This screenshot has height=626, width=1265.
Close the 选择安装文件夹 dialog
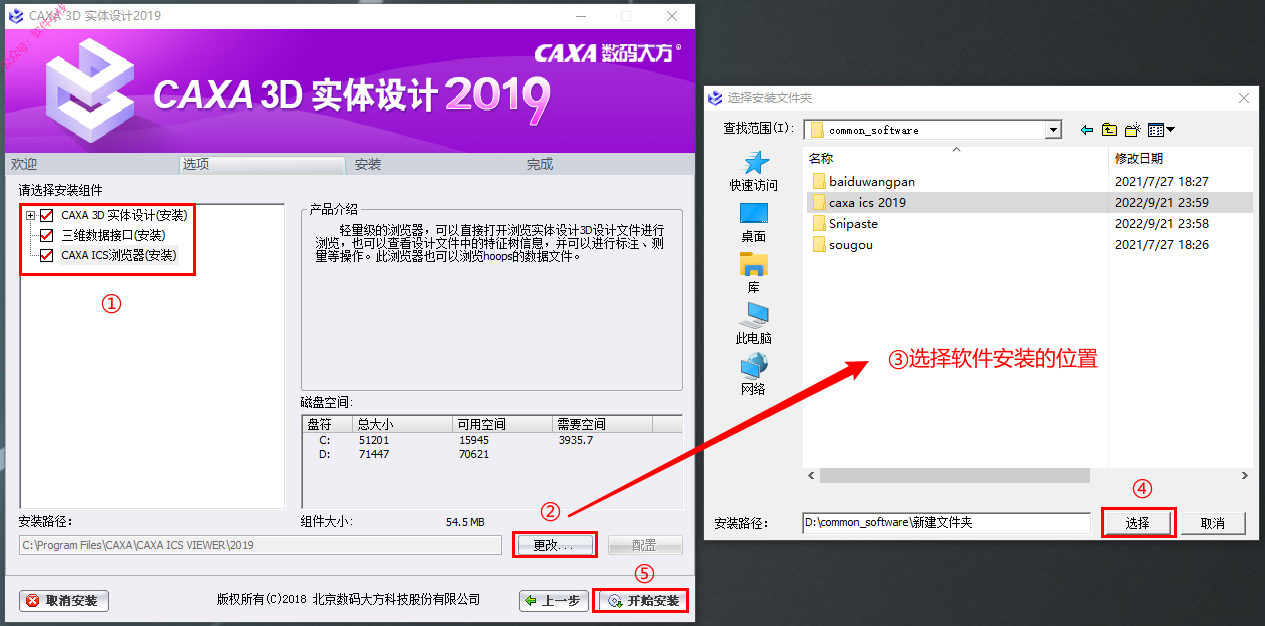(1244, 98)
